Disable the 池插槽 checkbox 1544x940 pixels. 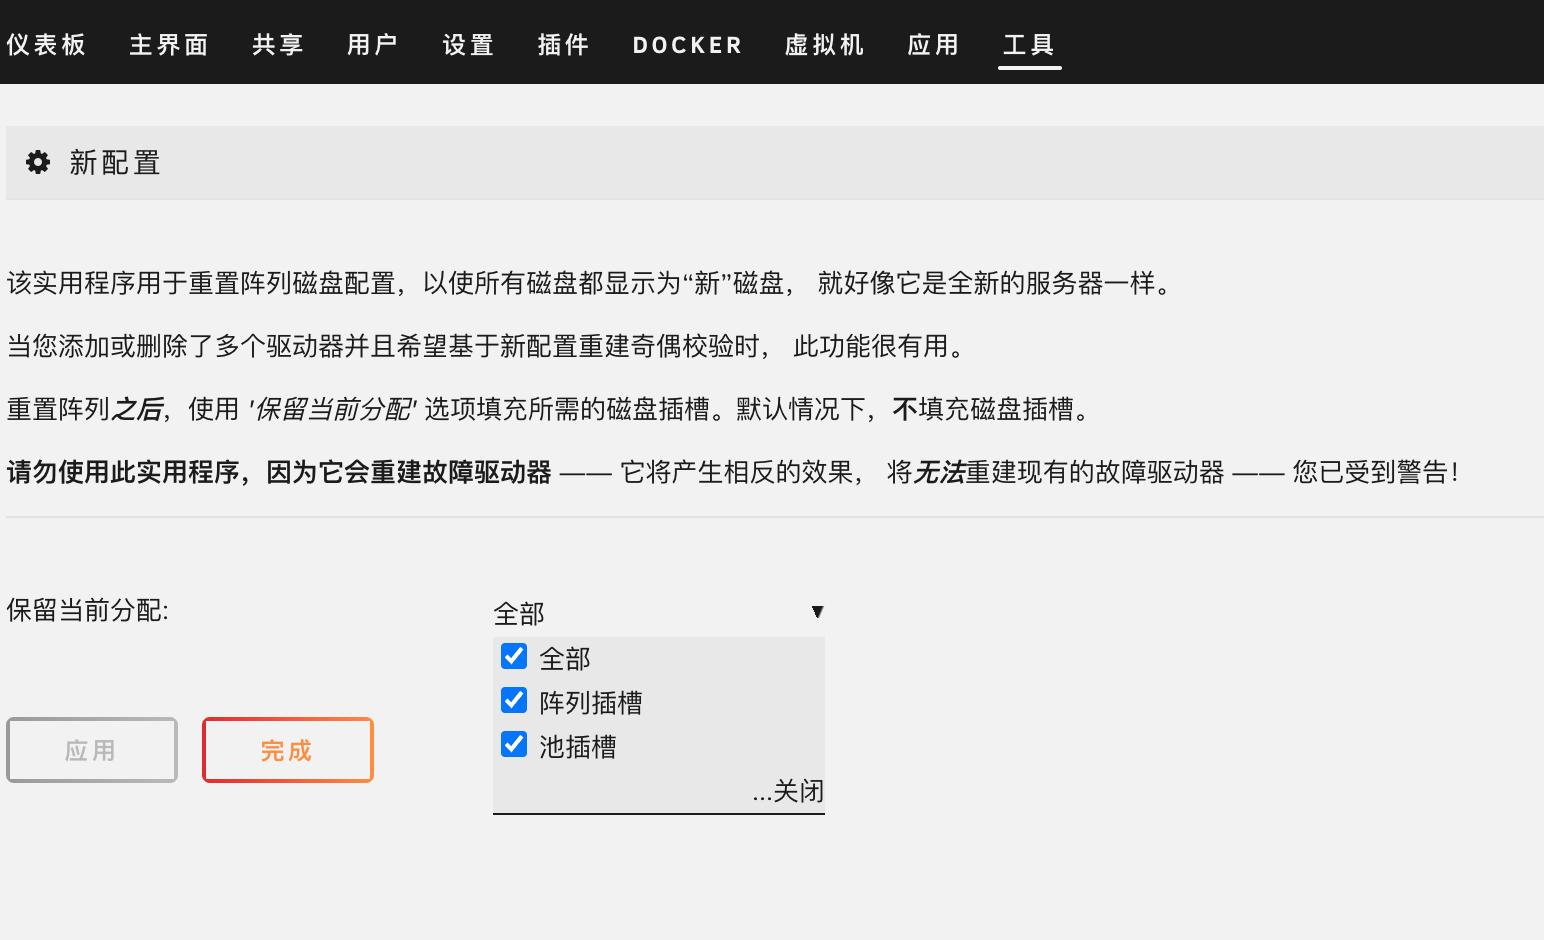[x=513, y=744]
